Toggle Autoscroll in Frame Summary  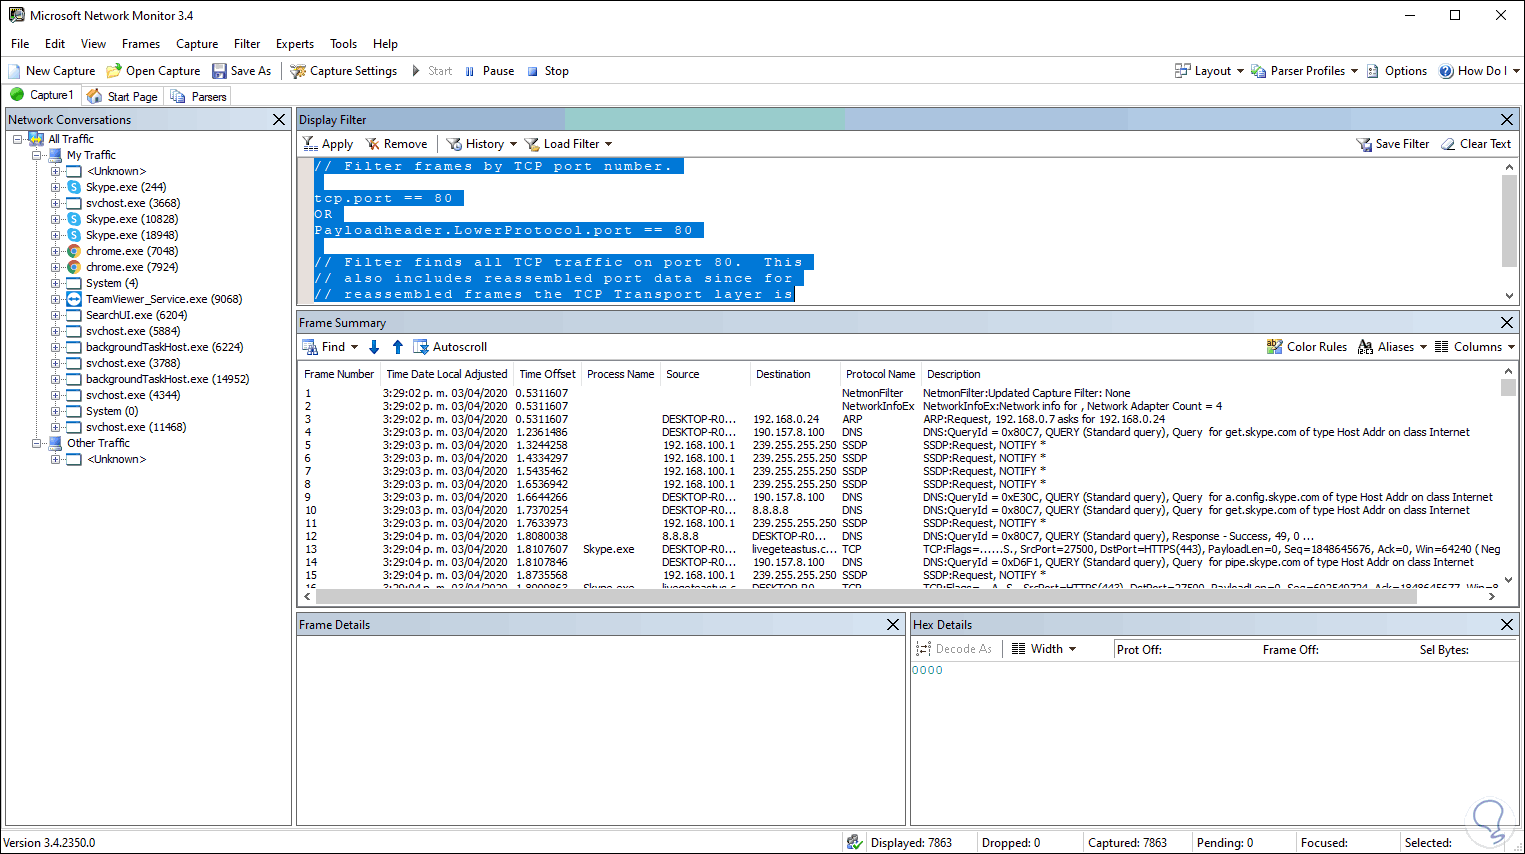[x=450, y=347]
